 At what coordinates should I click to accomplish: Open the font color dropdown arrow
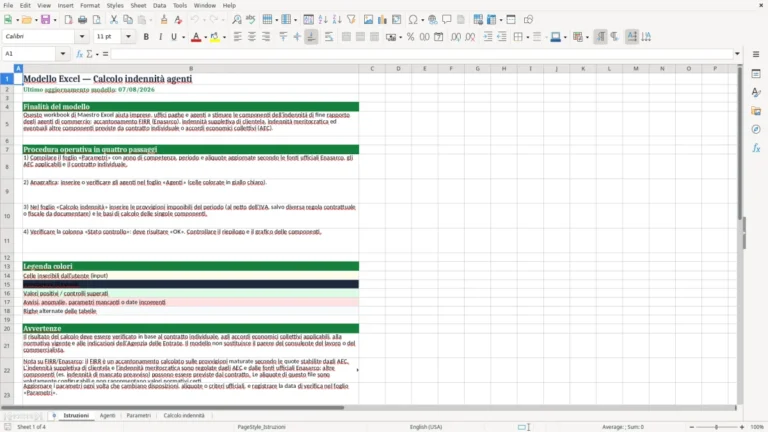click(x=205, y=37)
